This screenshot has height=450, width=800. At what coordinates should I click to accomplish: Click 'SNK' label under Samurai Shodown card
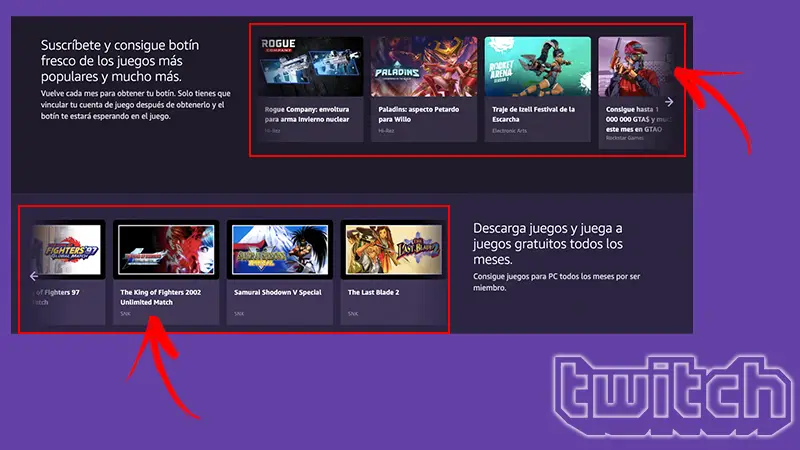pos(239,314)
